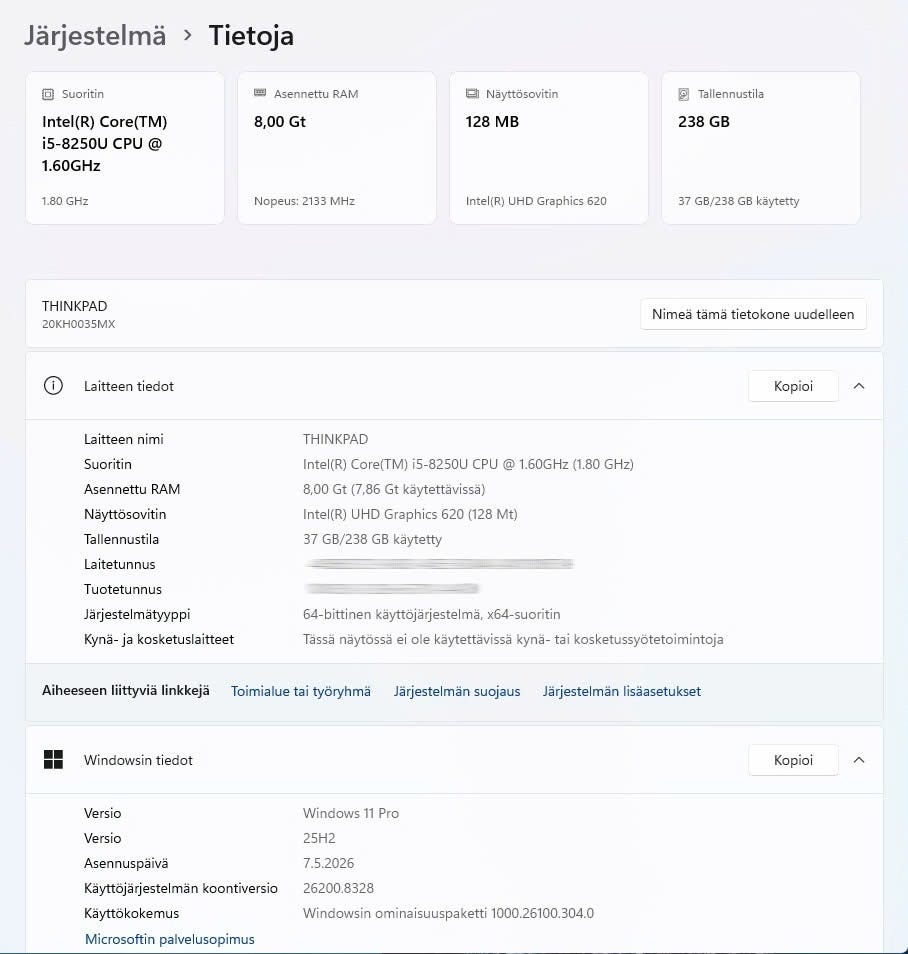This screenshot has width=908, height=954.
Task: Open Järjestelmän suojaus link
Action: 456,691
